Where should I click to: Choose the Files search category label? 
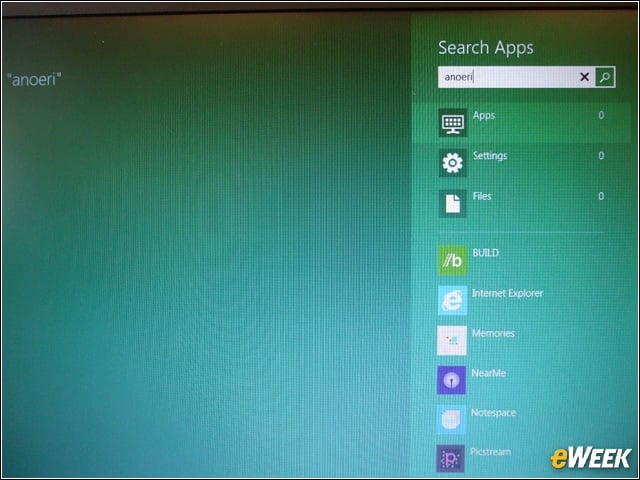[x=482, y=196]
